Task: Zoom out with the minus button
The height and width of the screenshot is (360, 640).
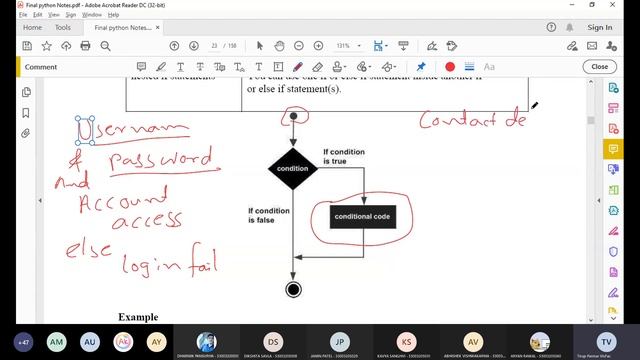Action: point(299,46)
